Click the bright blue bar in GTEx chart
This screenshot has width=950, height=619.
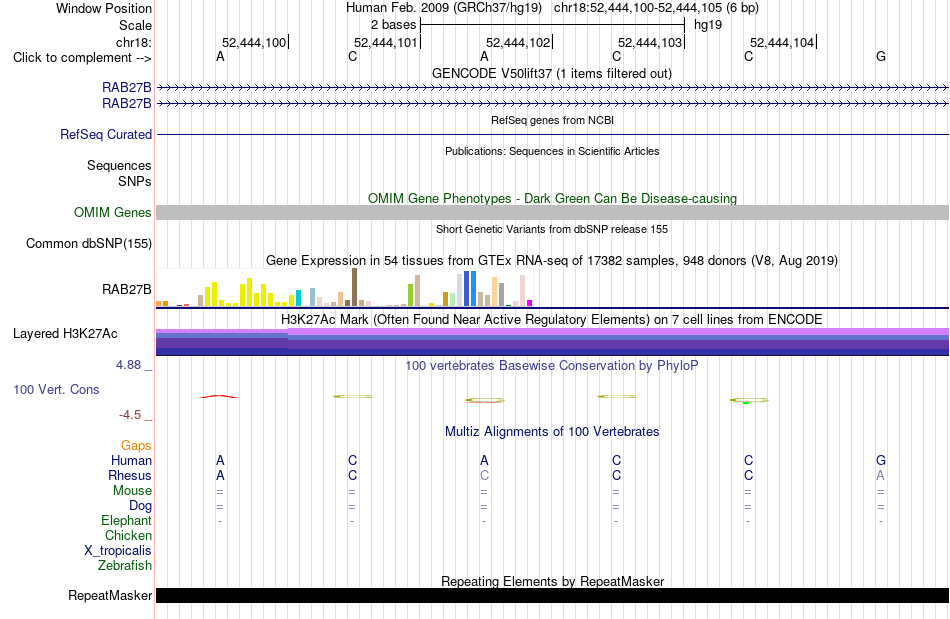tap(473, 288)
